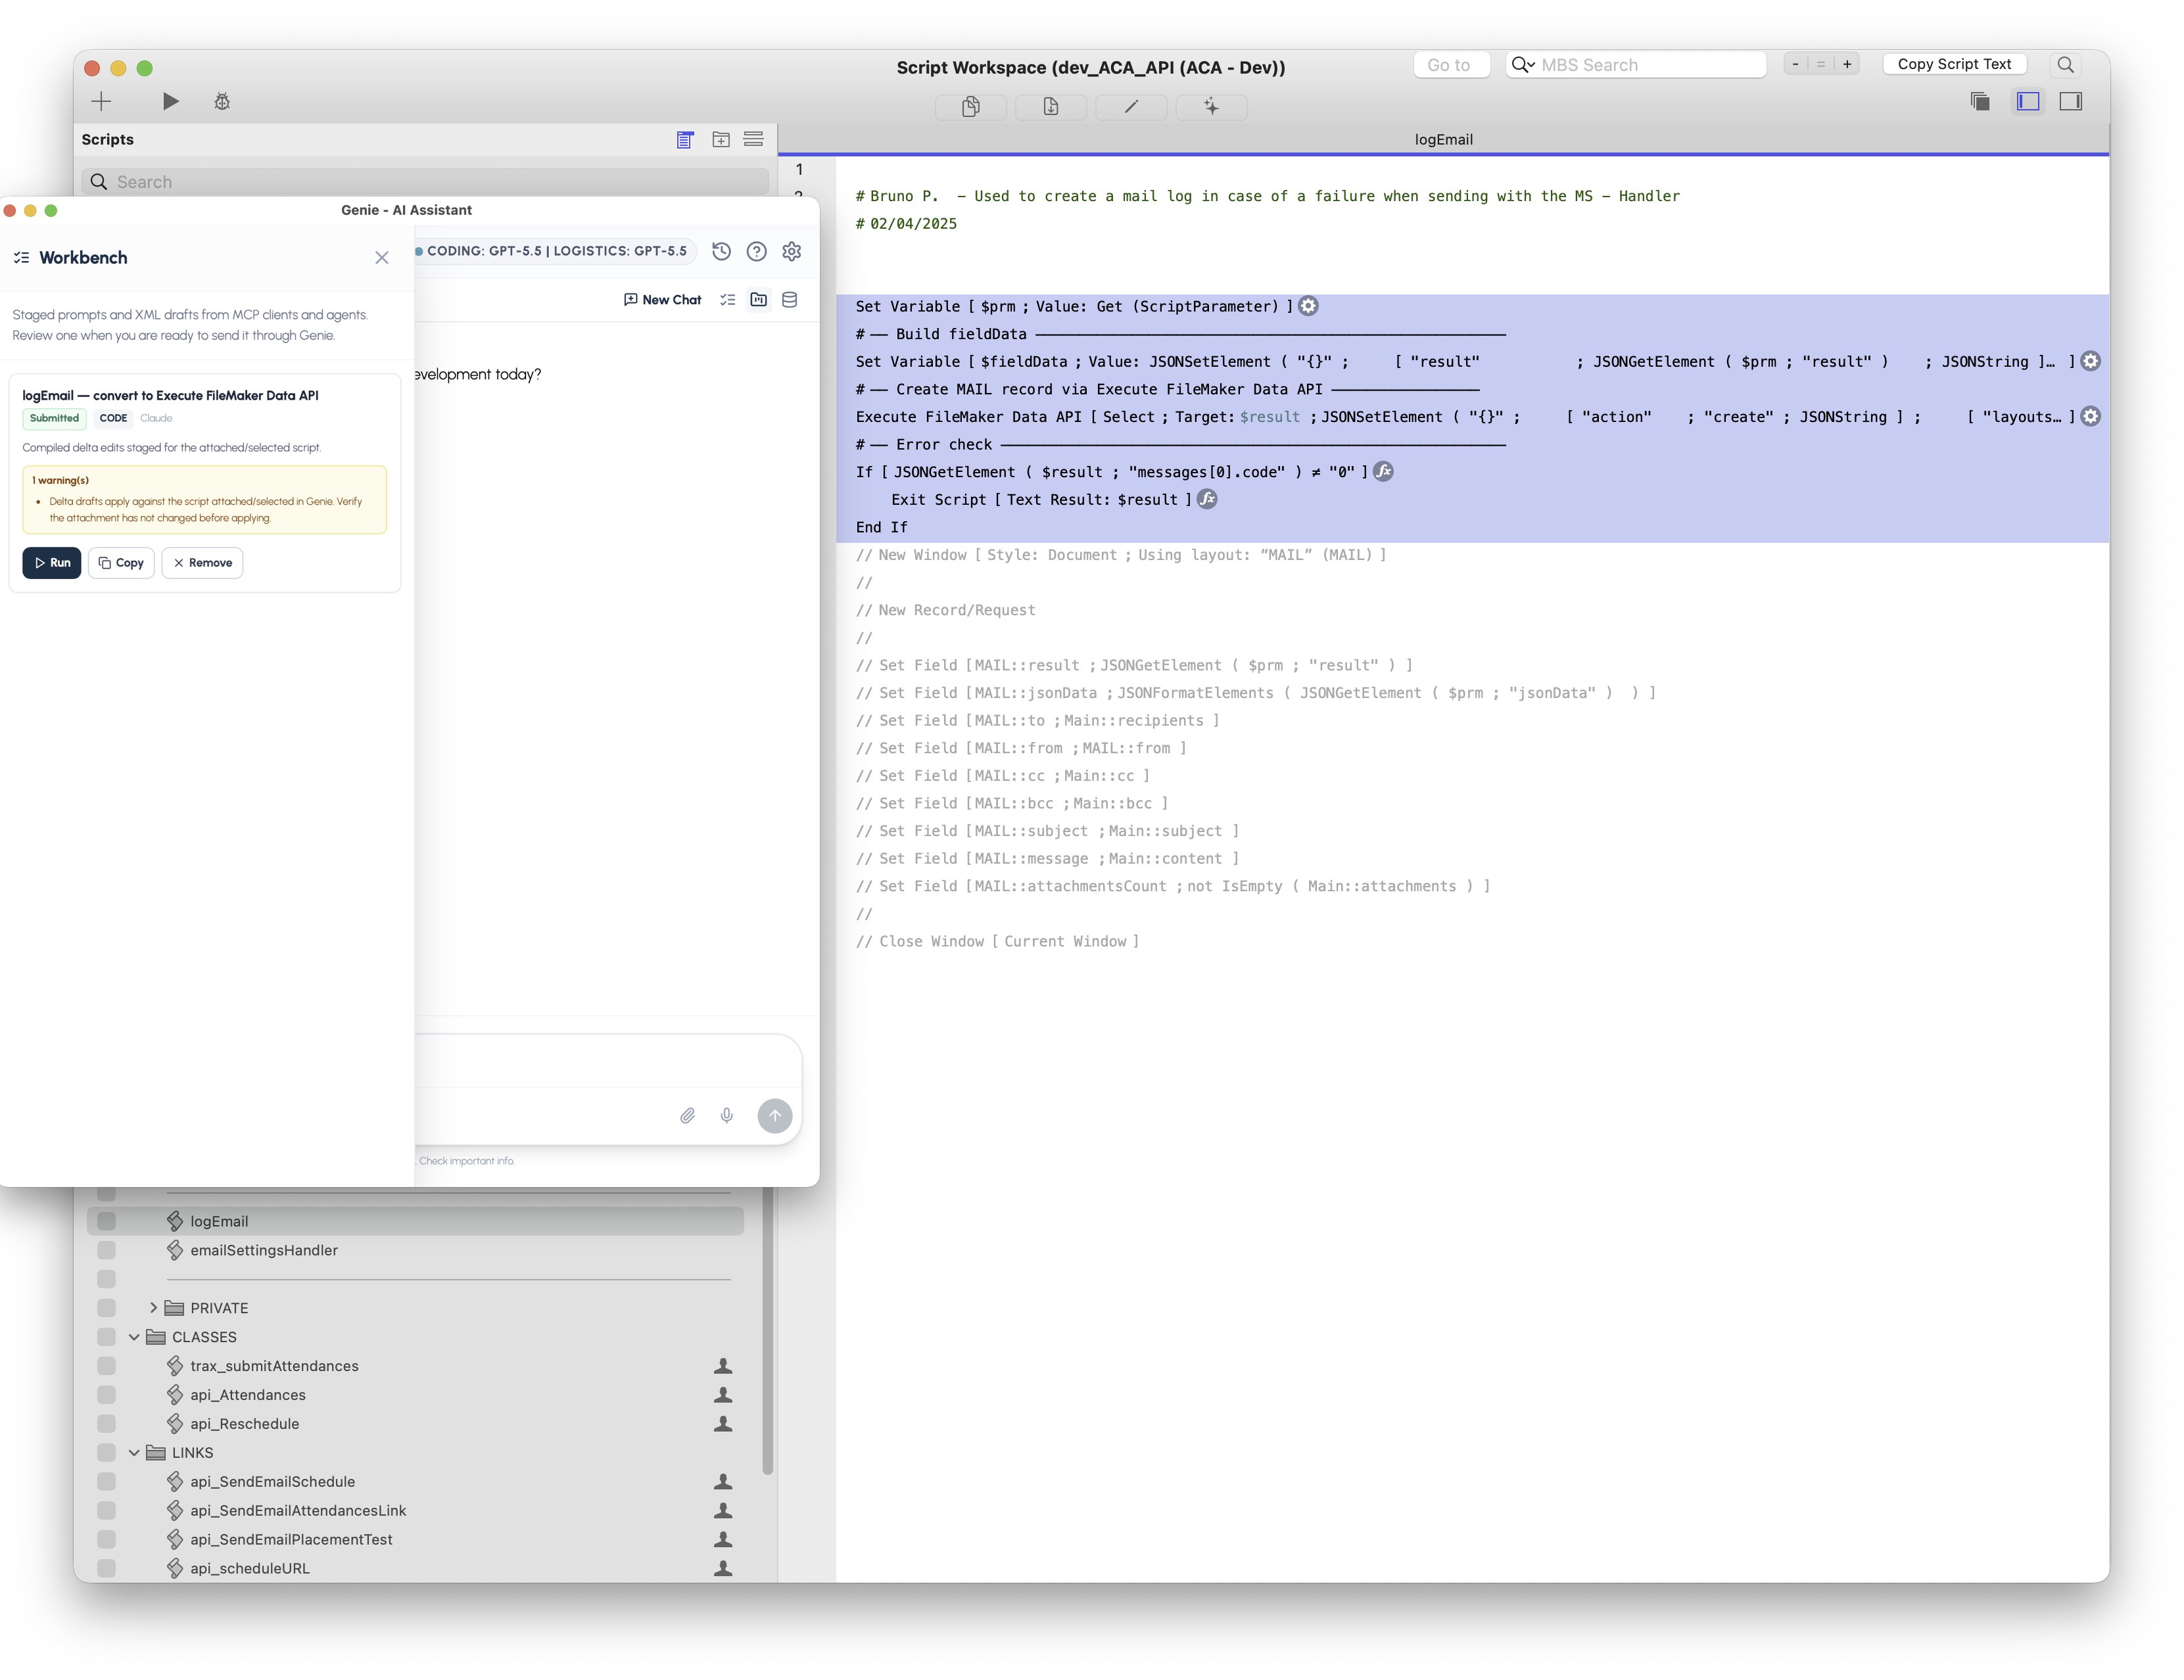Toggle the Workbench checklist icon
This screenshot has height=1680, width=2184.
(728, 300)
